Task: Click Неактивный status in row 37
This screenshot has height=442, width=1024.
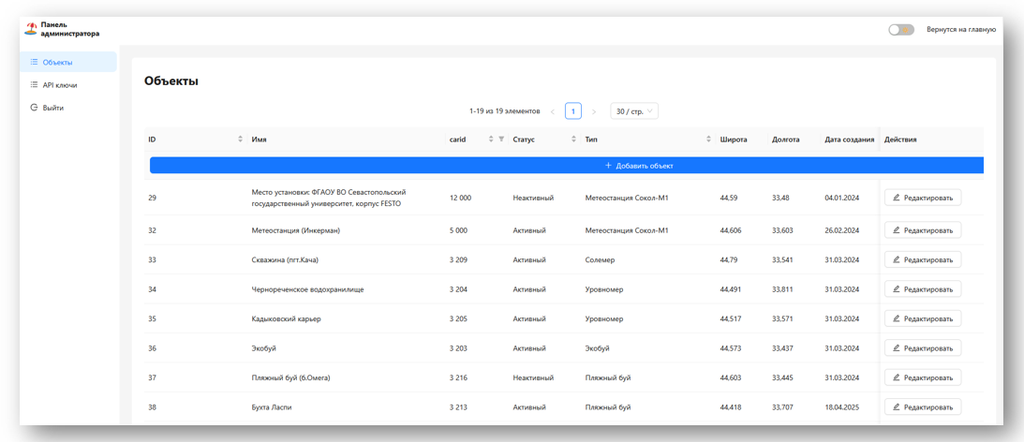Action: [534, 377]
